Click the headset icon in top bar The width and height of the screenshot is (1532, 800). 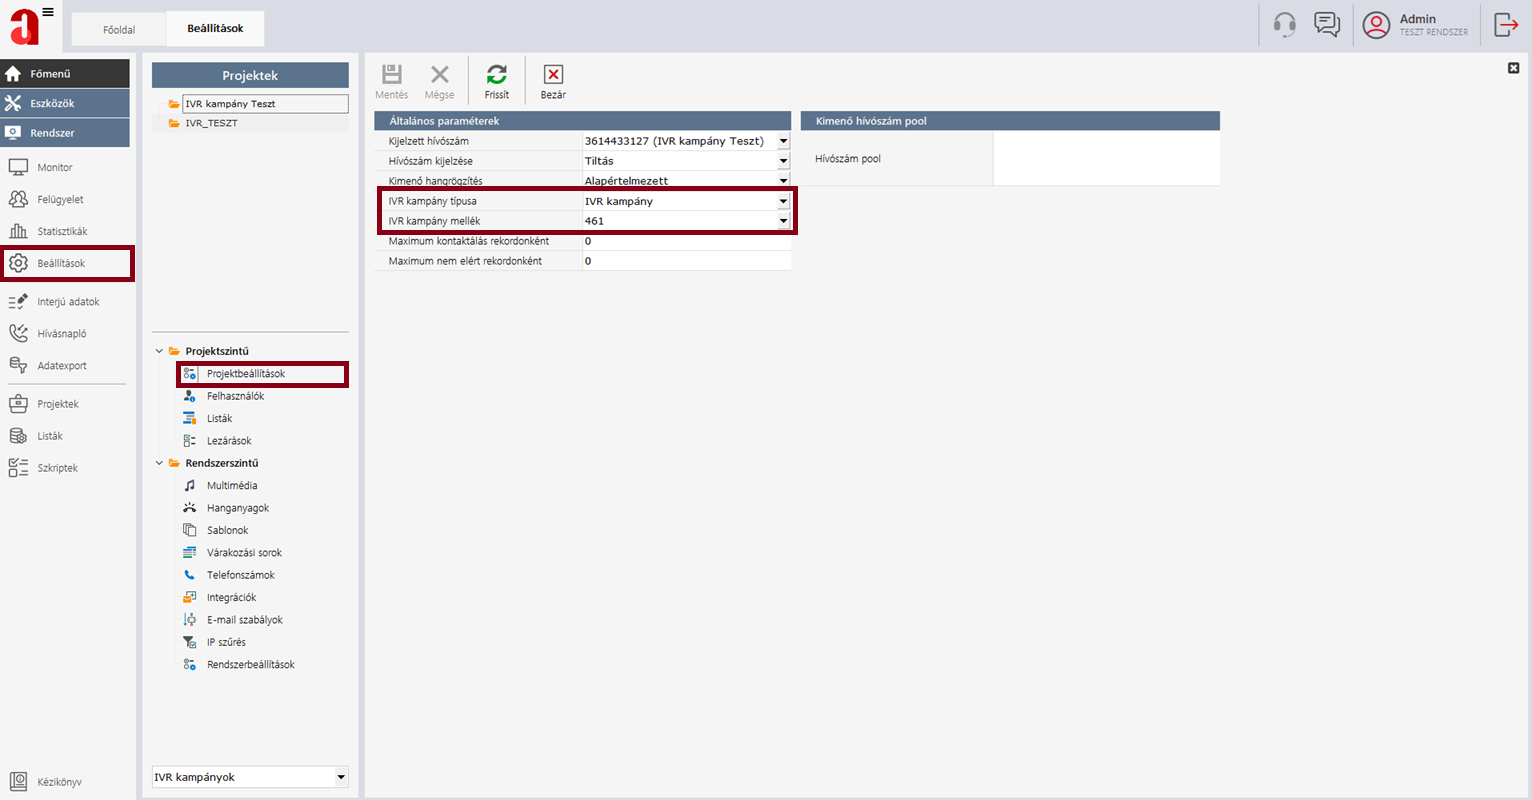(1285, 25)
